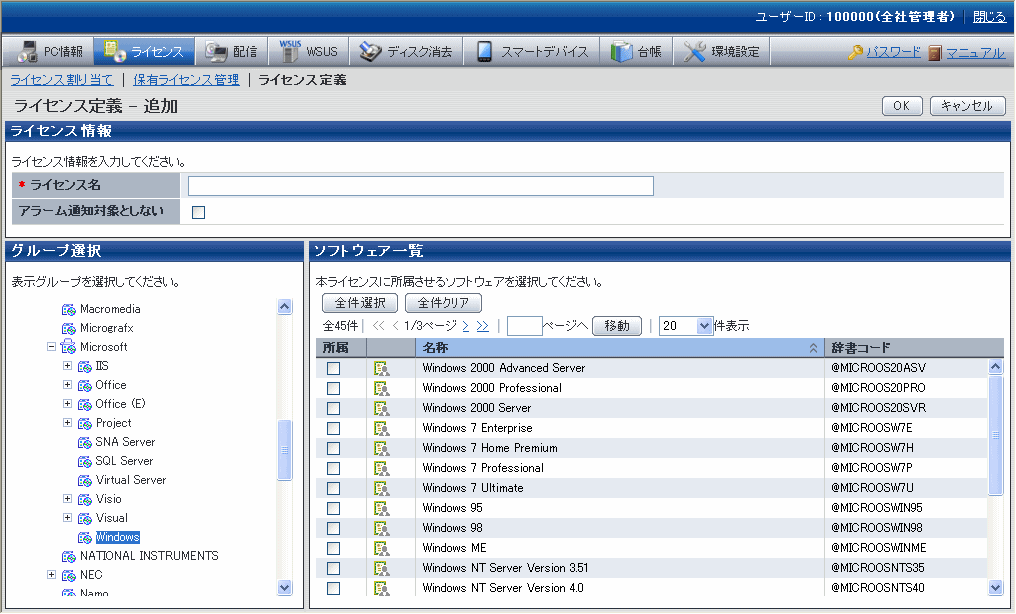1016x614 pixels.
Task: Expand the IIS tree node
Action: click(x=67, y=366)
